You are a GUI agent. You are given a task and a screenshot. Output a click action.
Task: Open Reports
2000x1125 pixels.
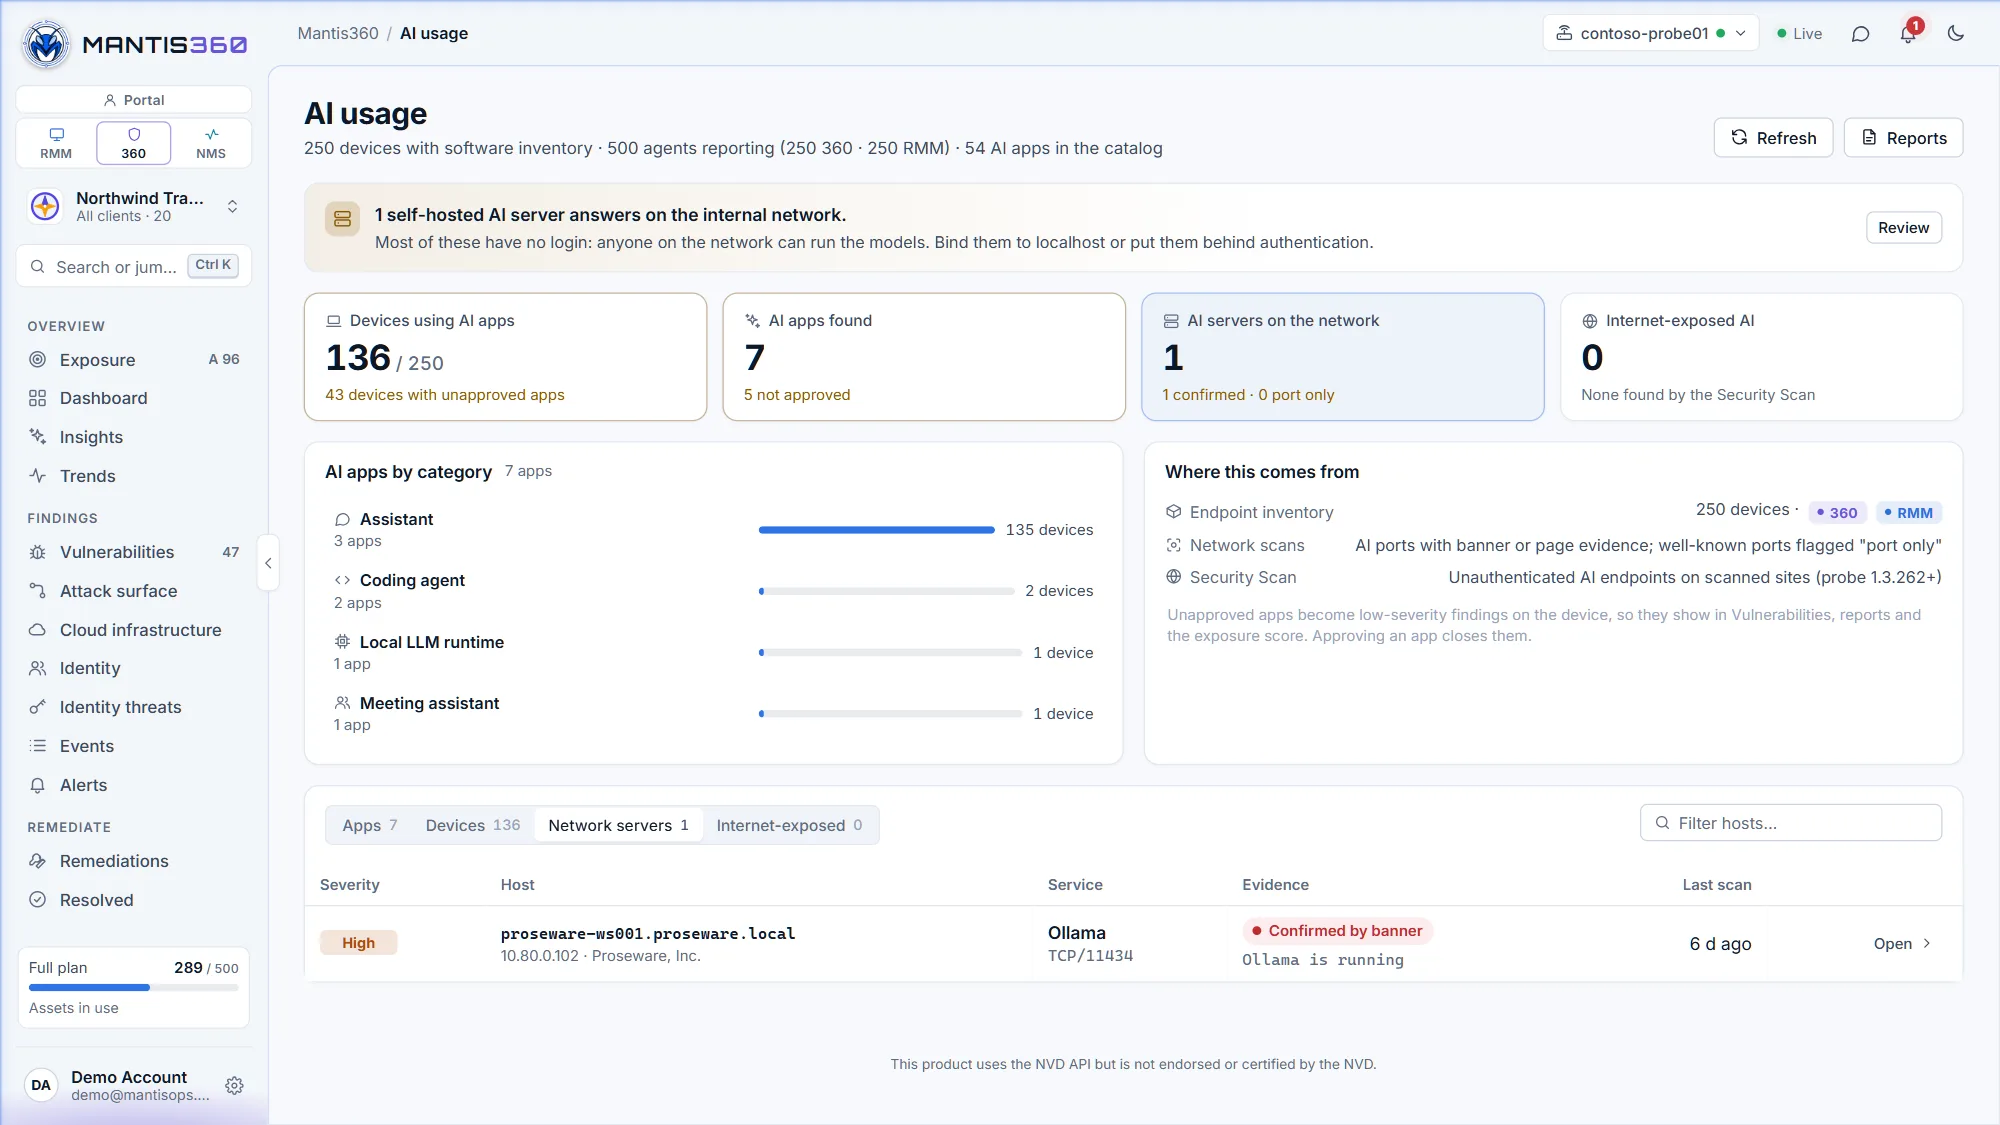click(1903, 138)
